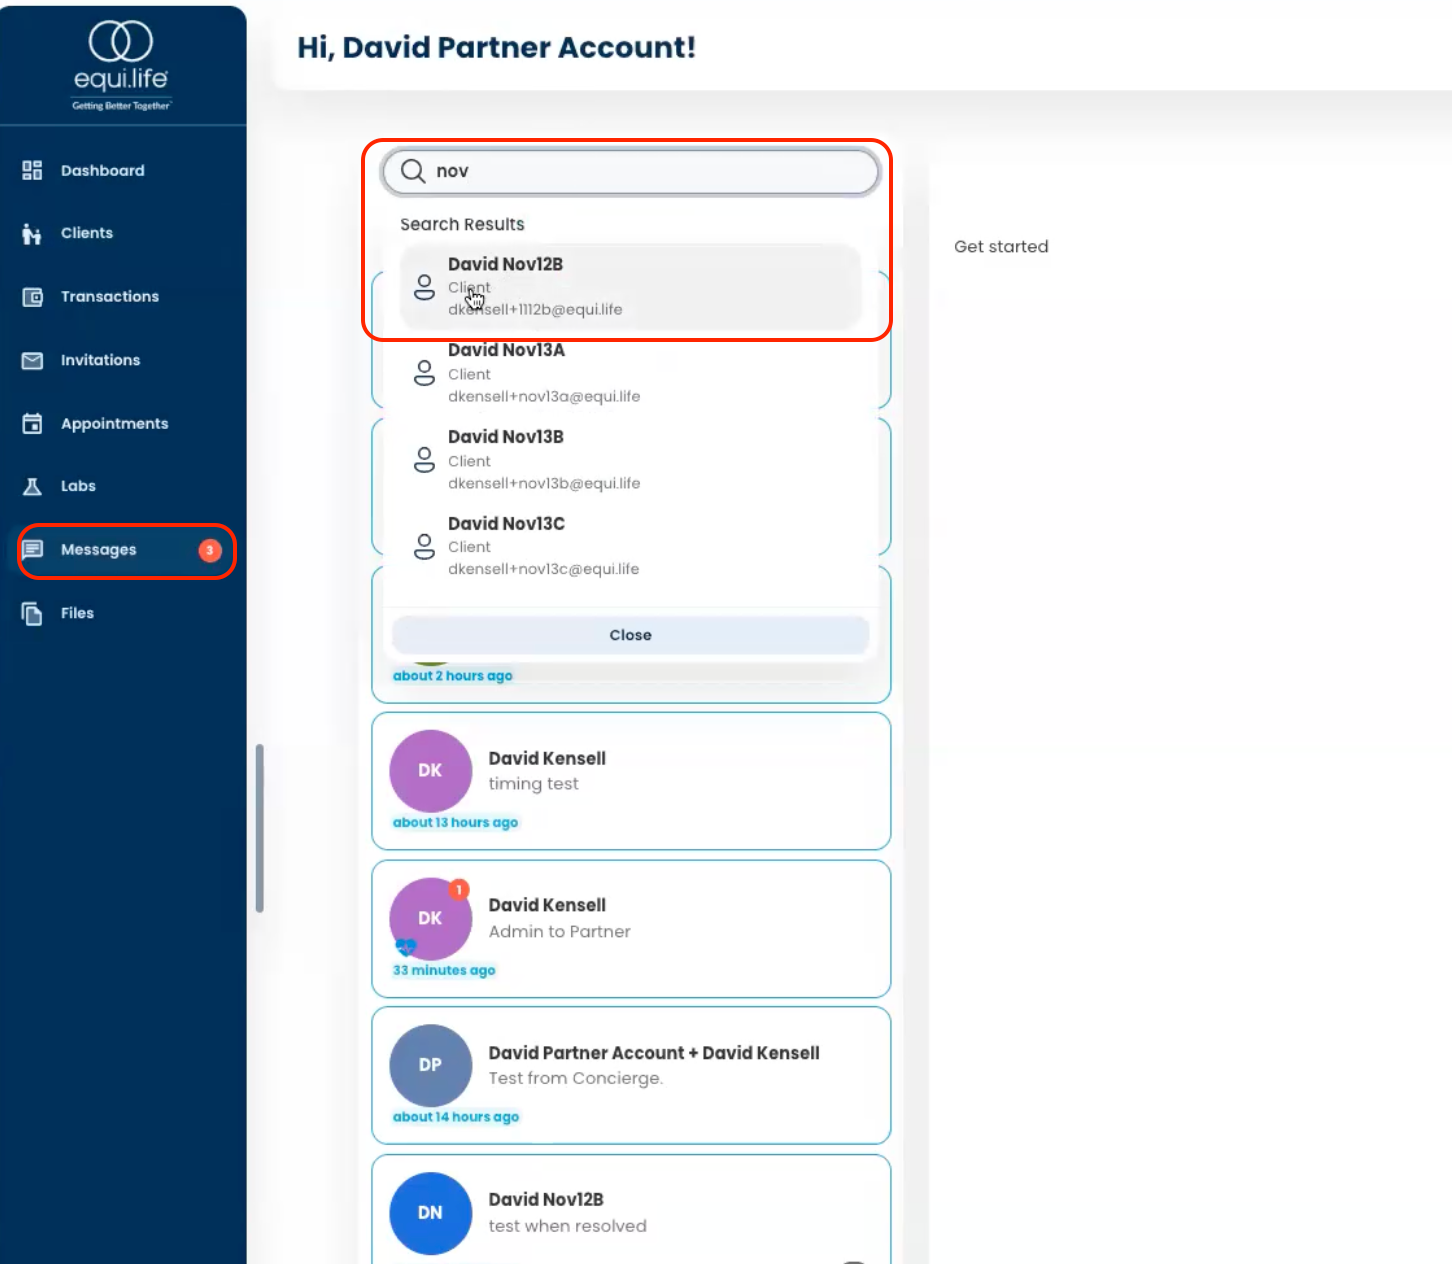This screenshot has height=1264, width=1452.
Task: Click the Dashboard grid icon in sidebar
Action: tap(32, 170)
